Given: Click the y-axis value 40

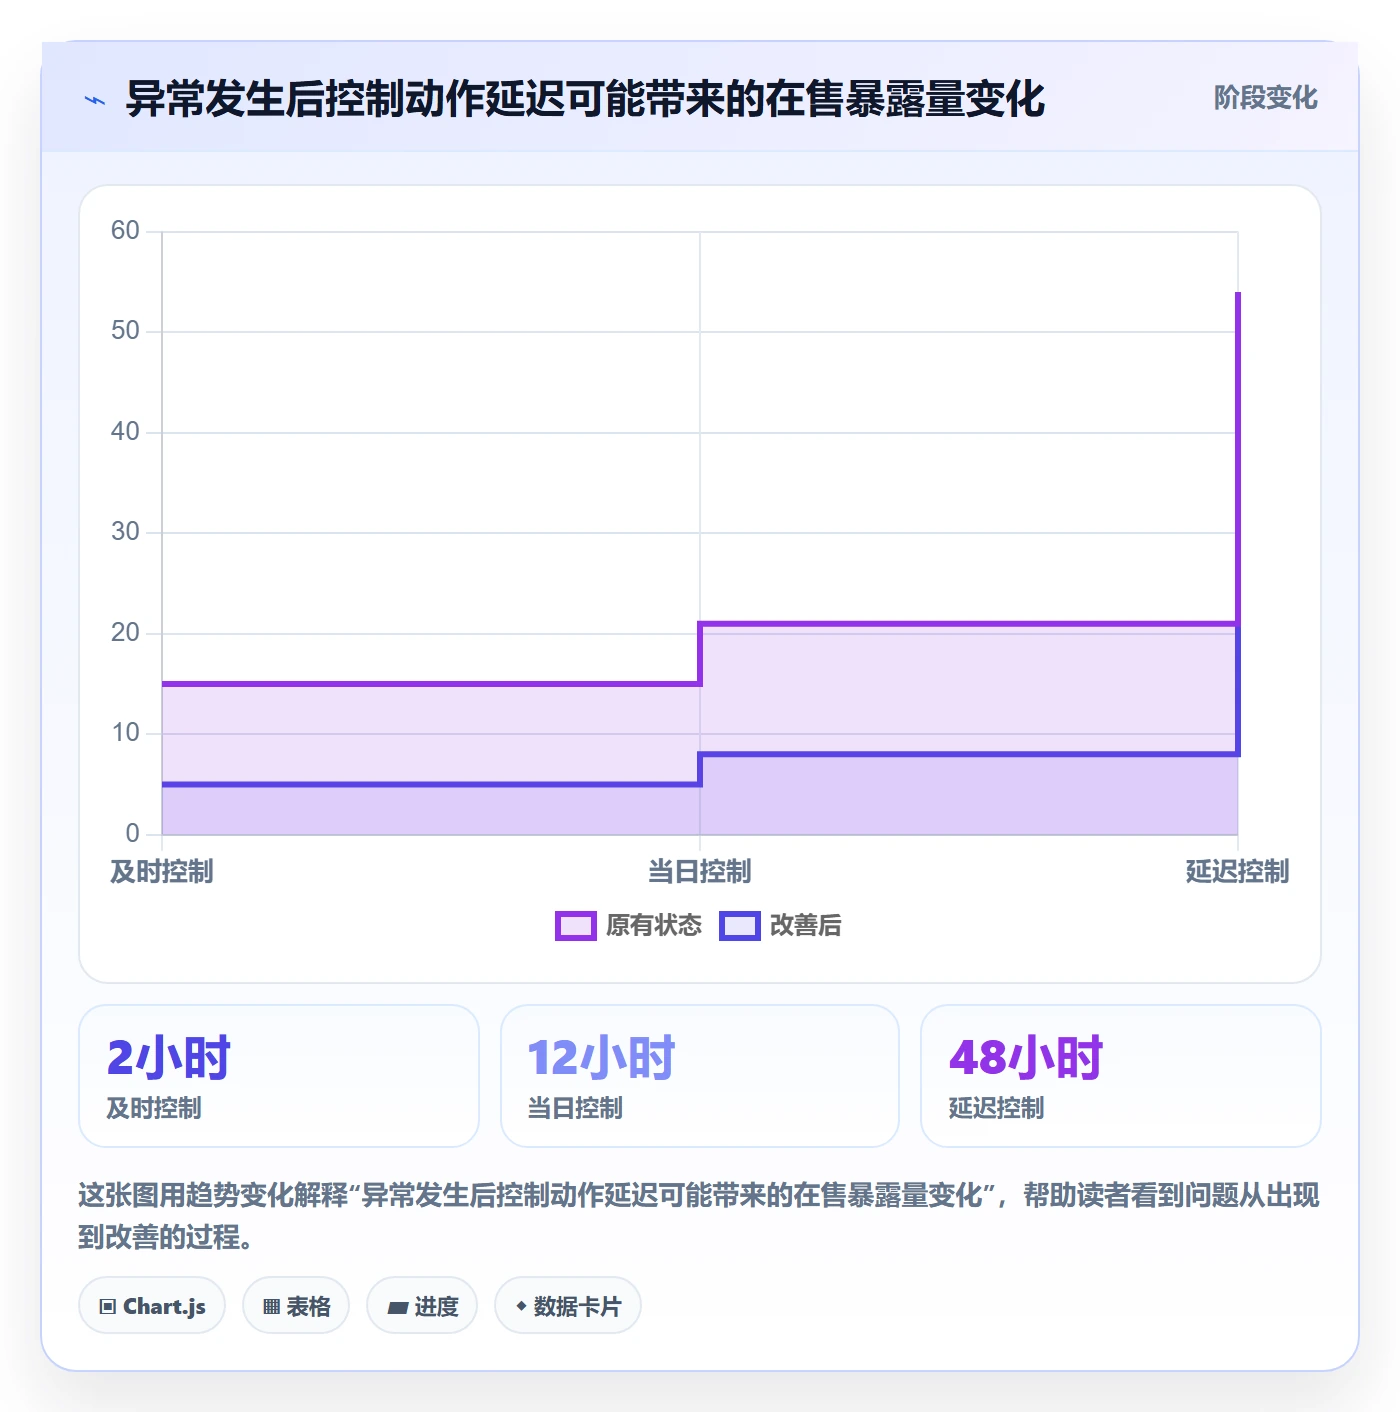Looking at the screenshot, I should pos(125,432).
